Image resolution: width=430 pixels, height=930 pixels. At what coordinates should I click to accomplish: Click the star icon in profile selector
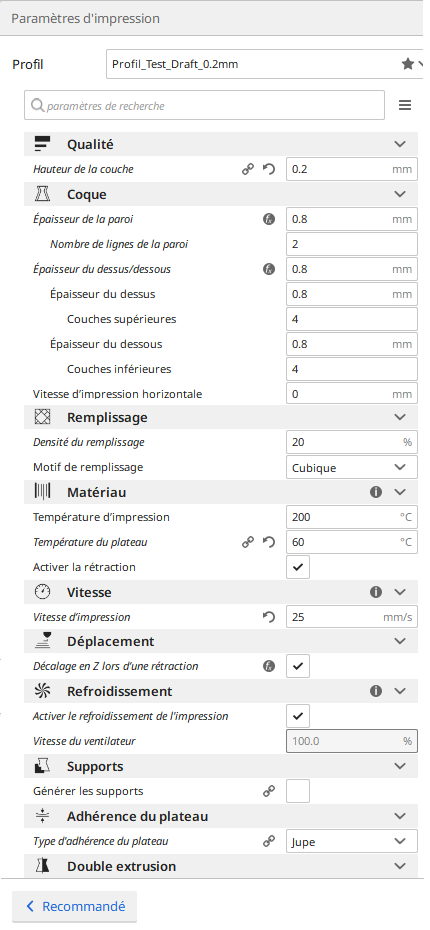(407, 64)
